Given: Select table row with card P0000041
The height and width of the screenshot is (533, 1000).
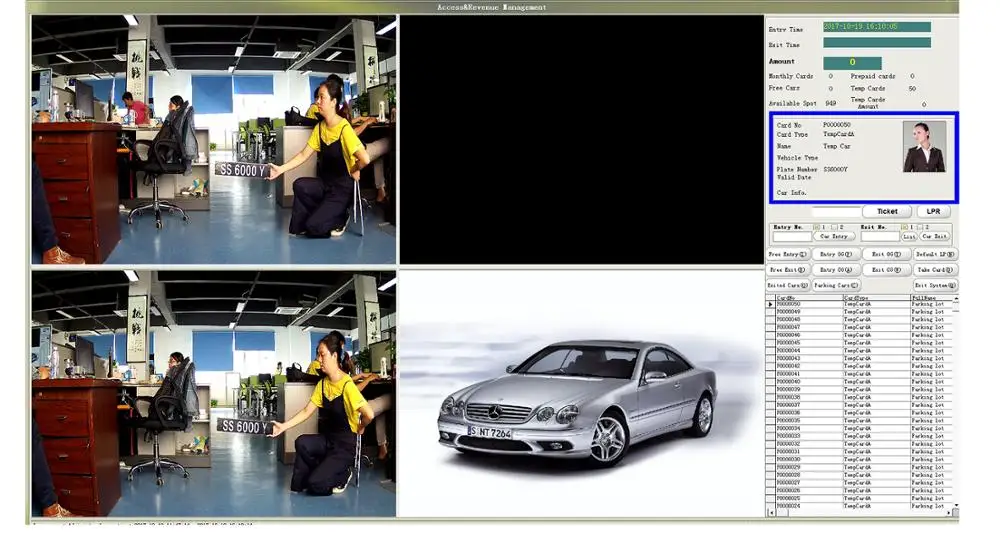Looking at the screenshot, I should coord(860,374).
